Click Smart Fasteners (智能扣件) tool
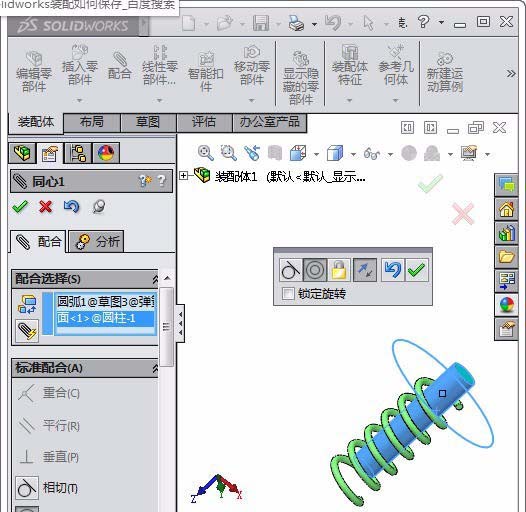 tap(206, 72)
